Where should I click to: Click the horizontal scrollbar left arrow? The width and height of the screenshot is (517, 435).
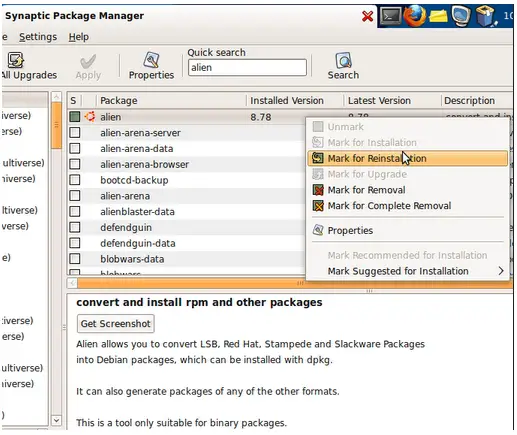72,283
